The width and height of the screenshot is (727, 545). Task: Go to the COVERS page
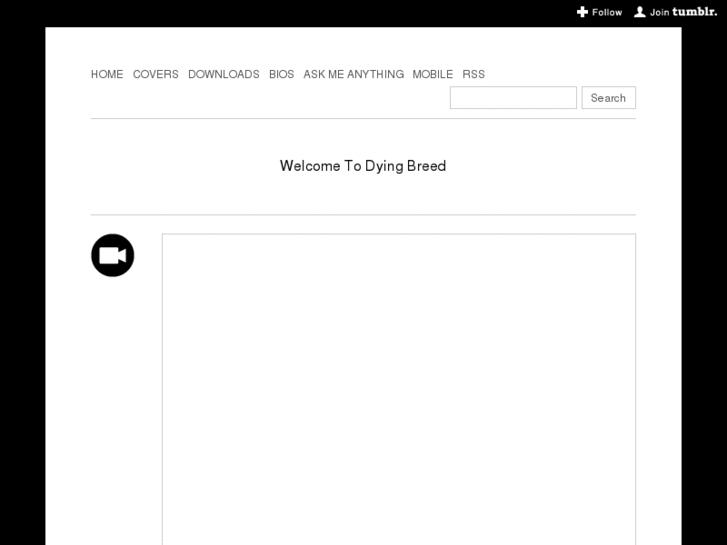156,74
